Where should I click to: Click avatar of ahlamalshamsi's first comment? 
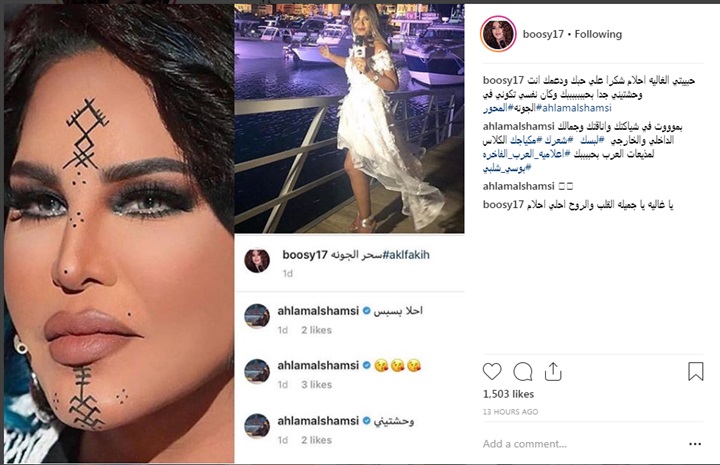[257, 316]
